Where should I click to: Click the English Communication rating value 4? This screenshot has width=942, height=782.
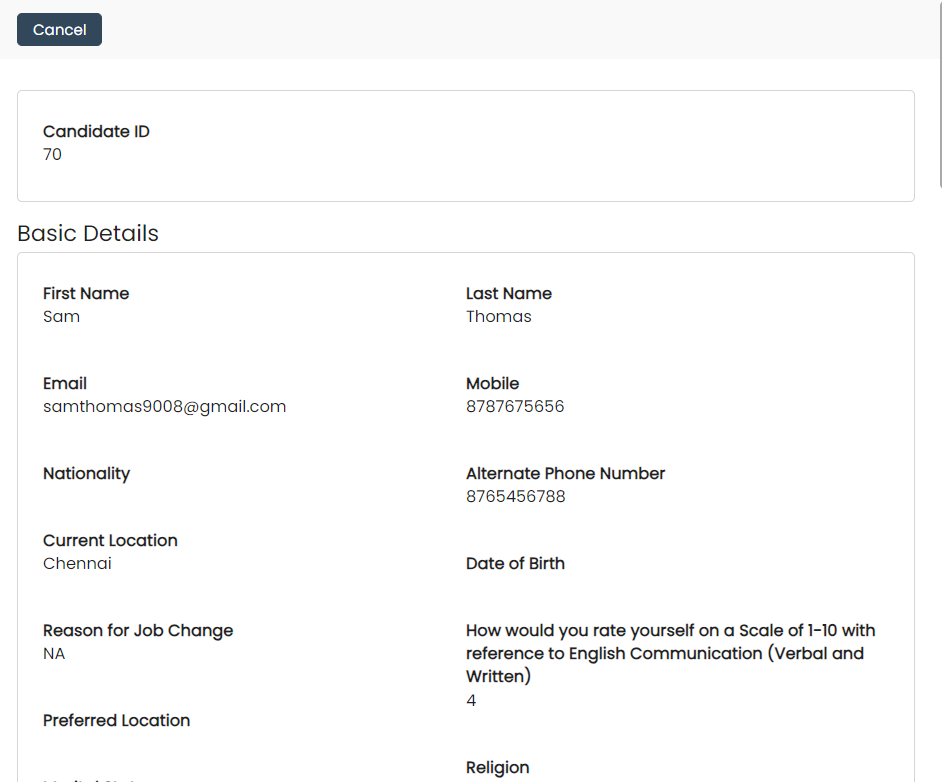(471, 700)
